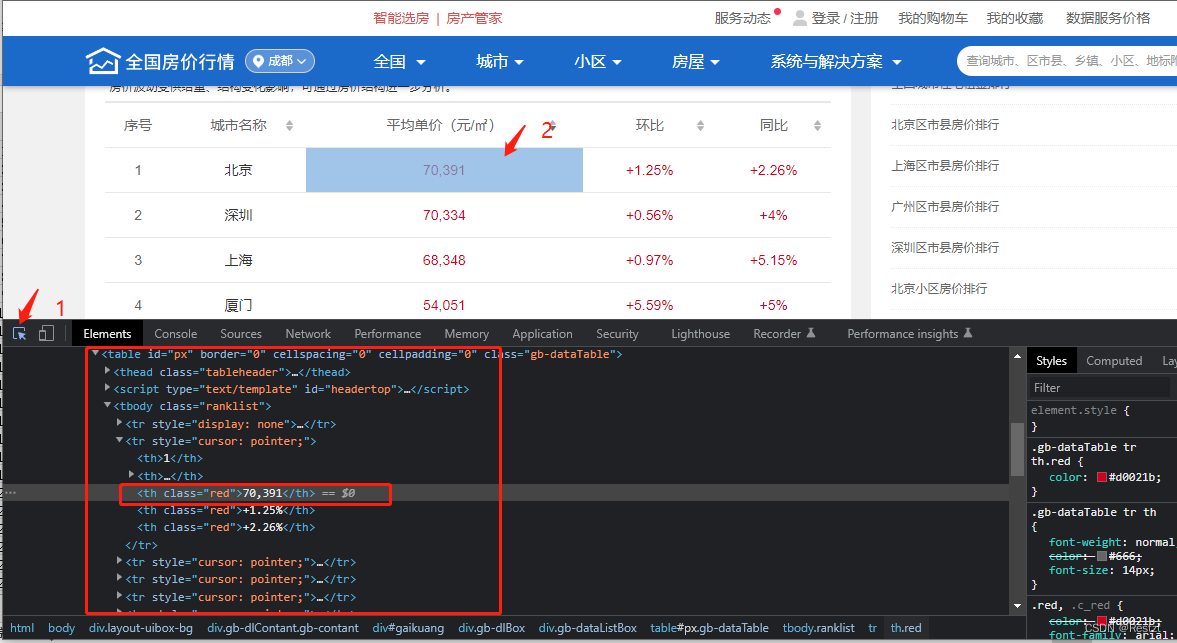
Task: Expand the thead tableheader node
Action: coord(107,371)
